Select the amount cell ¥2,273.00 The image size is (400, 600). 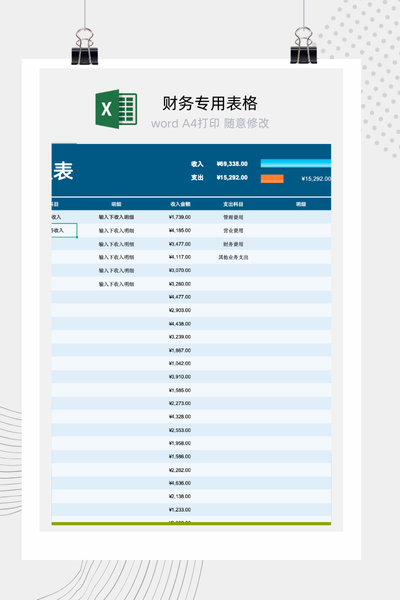180,403
